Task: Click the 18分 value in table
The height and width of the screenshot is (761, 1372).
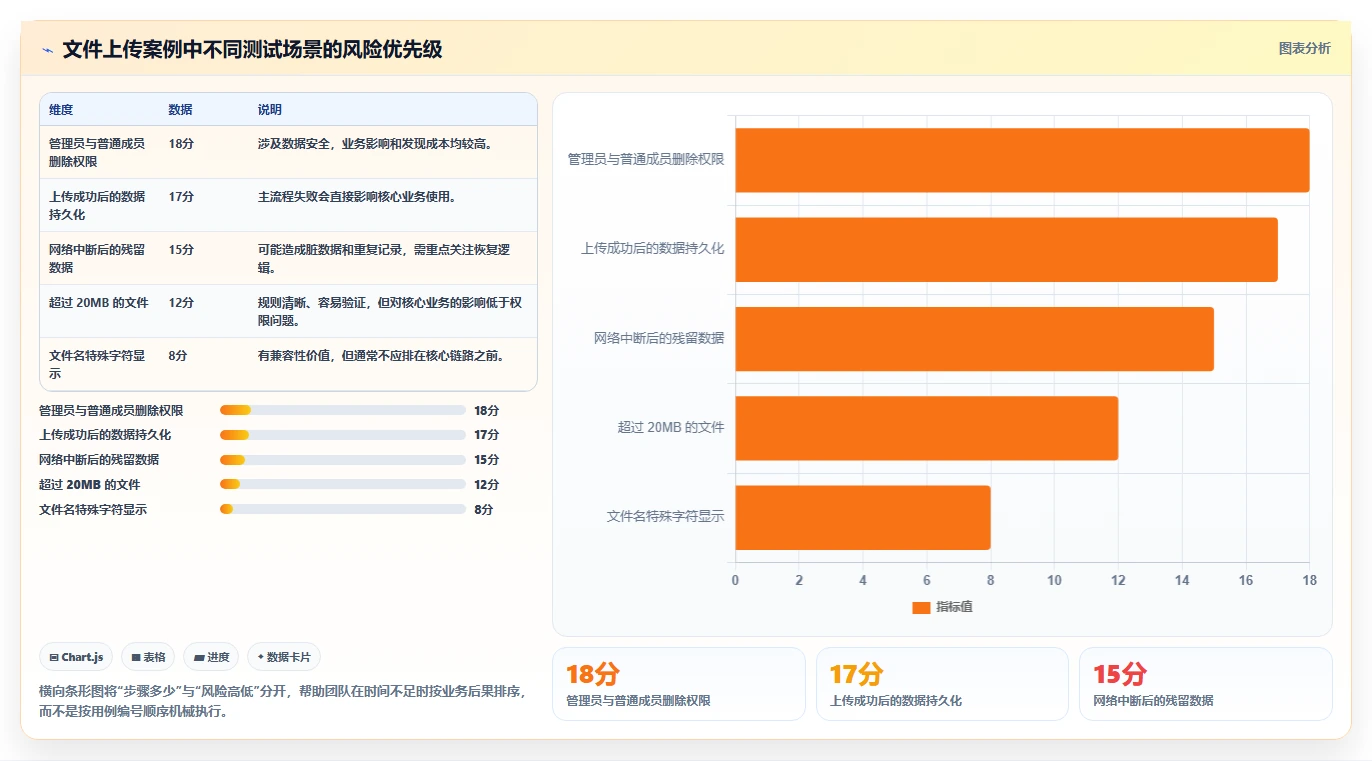Action: (181, 144)
